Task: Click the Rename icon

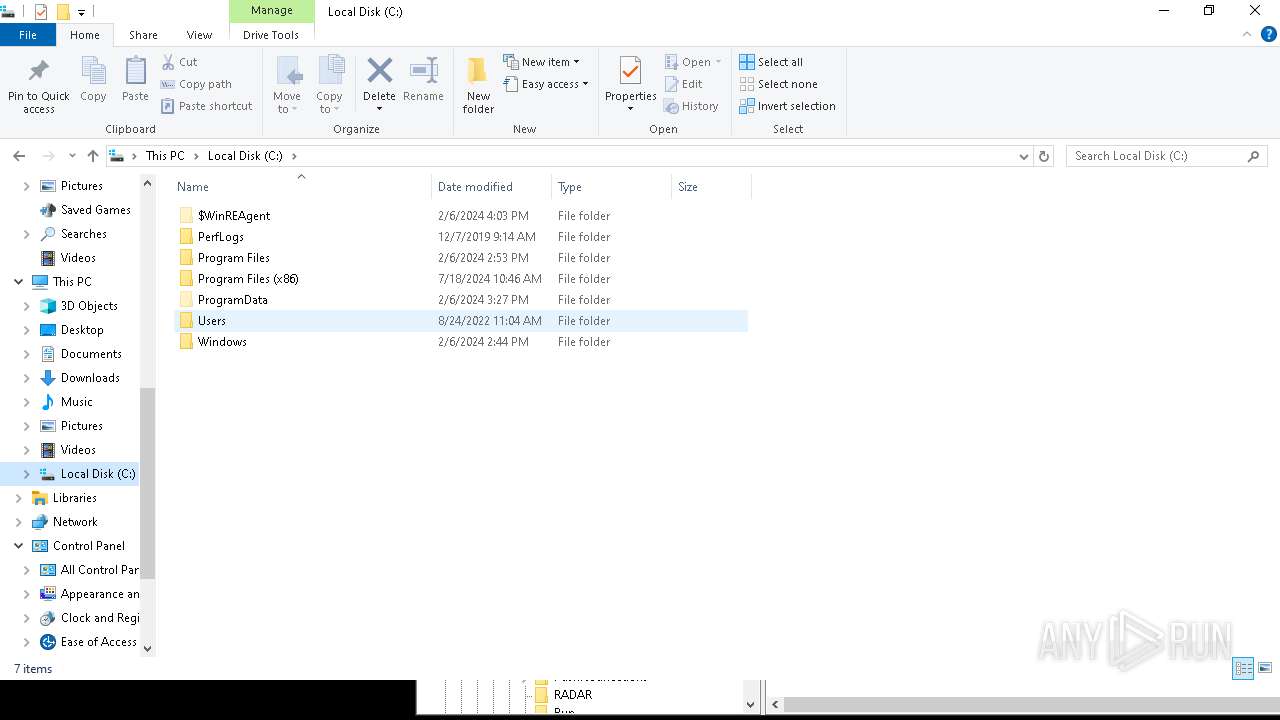Action: 424,71
